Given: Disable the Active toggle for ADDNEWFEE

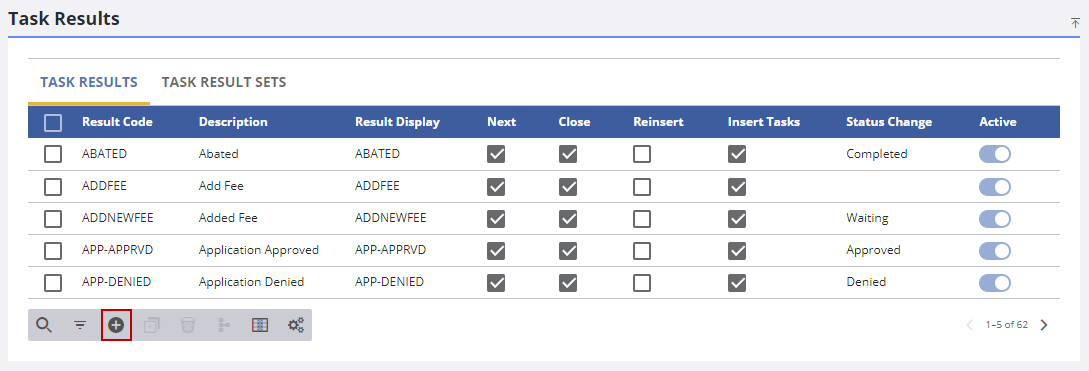Looking at the screenshot, I should click(x=995, y=219).
